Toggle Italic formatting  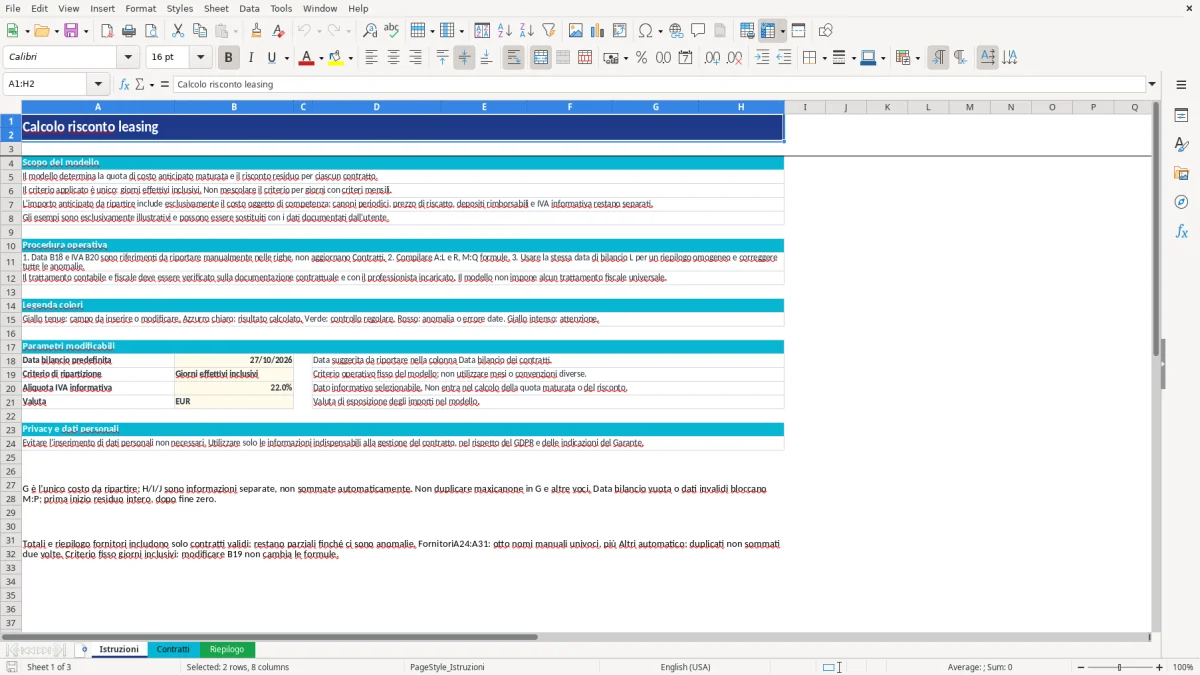250,58
